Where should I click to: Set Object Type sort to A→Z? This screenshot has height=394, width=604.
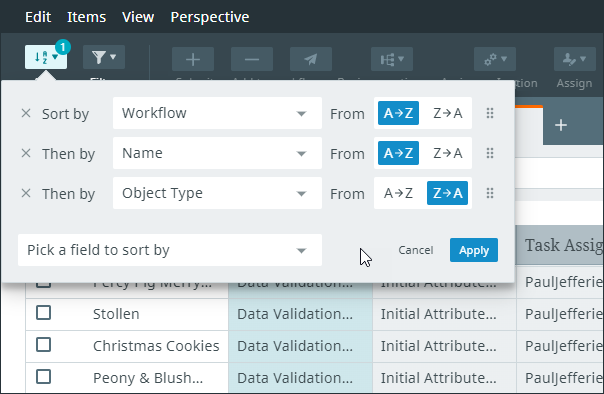398,193
